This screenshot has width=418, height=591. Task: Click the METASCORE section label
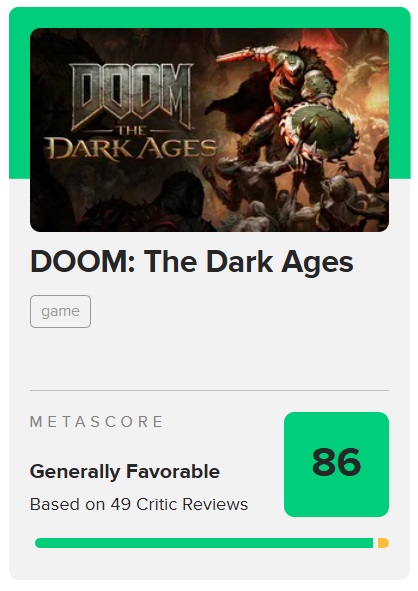(96, 421)
